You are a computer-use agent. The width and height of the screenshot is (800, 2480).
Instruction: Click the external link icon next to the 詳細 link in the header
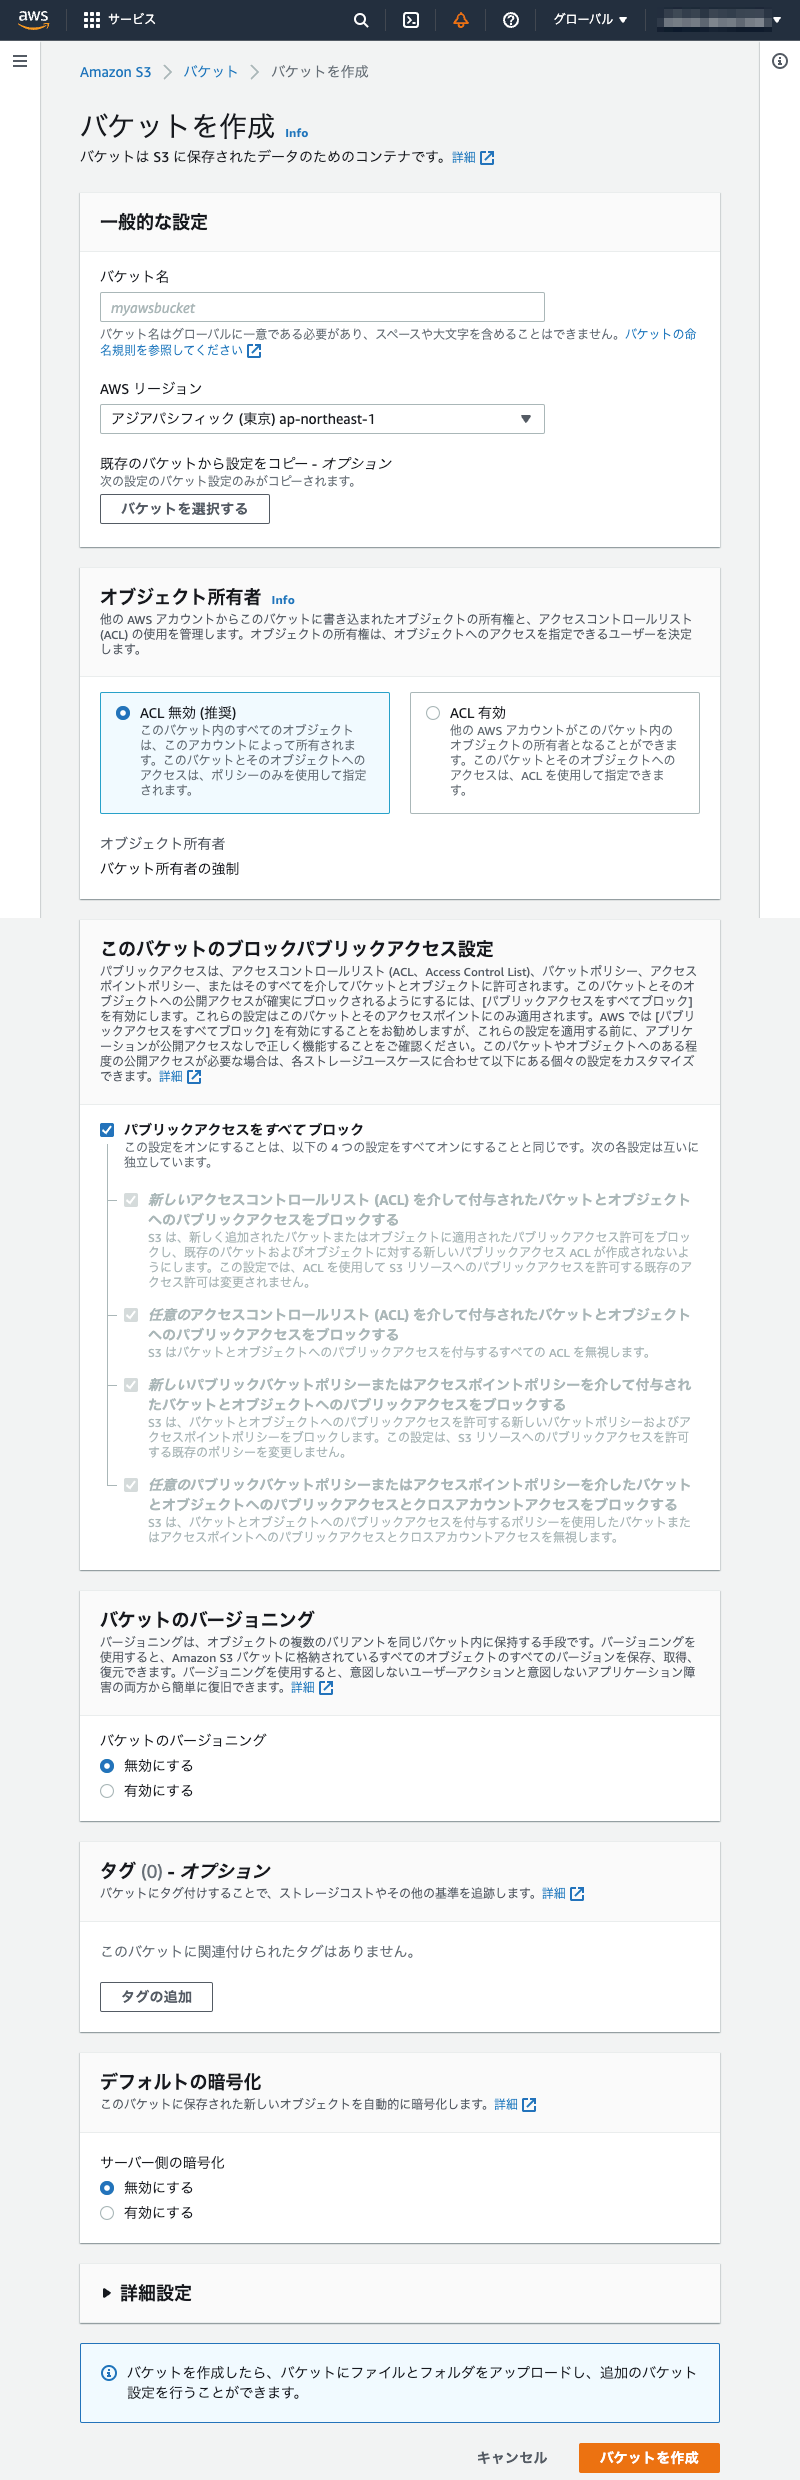pos(487,158)
